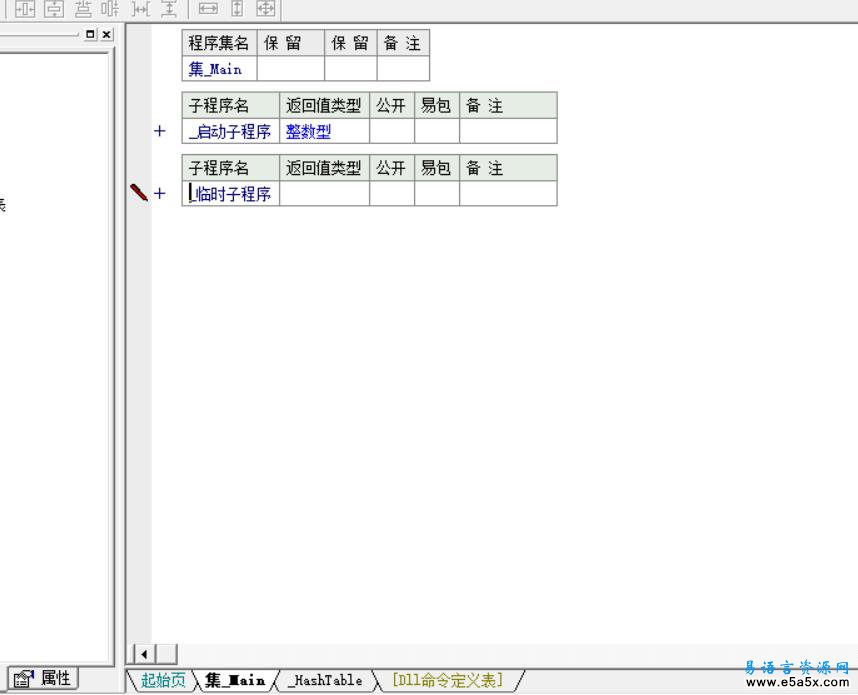Click the stacked bars vertical distribute icon
Viewport: 858px width, 695px height.
[x=83, y=8]
